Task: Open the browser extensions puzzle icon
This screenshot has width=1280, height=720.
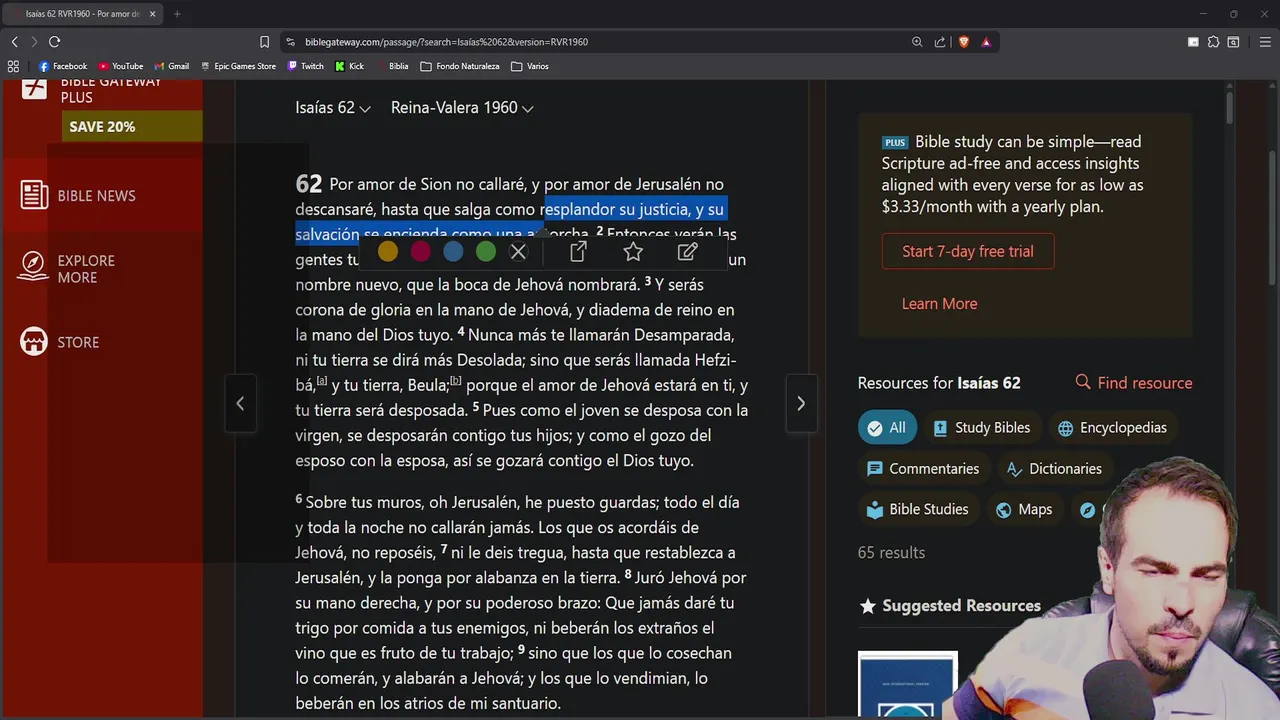Action: point(1213,42)
